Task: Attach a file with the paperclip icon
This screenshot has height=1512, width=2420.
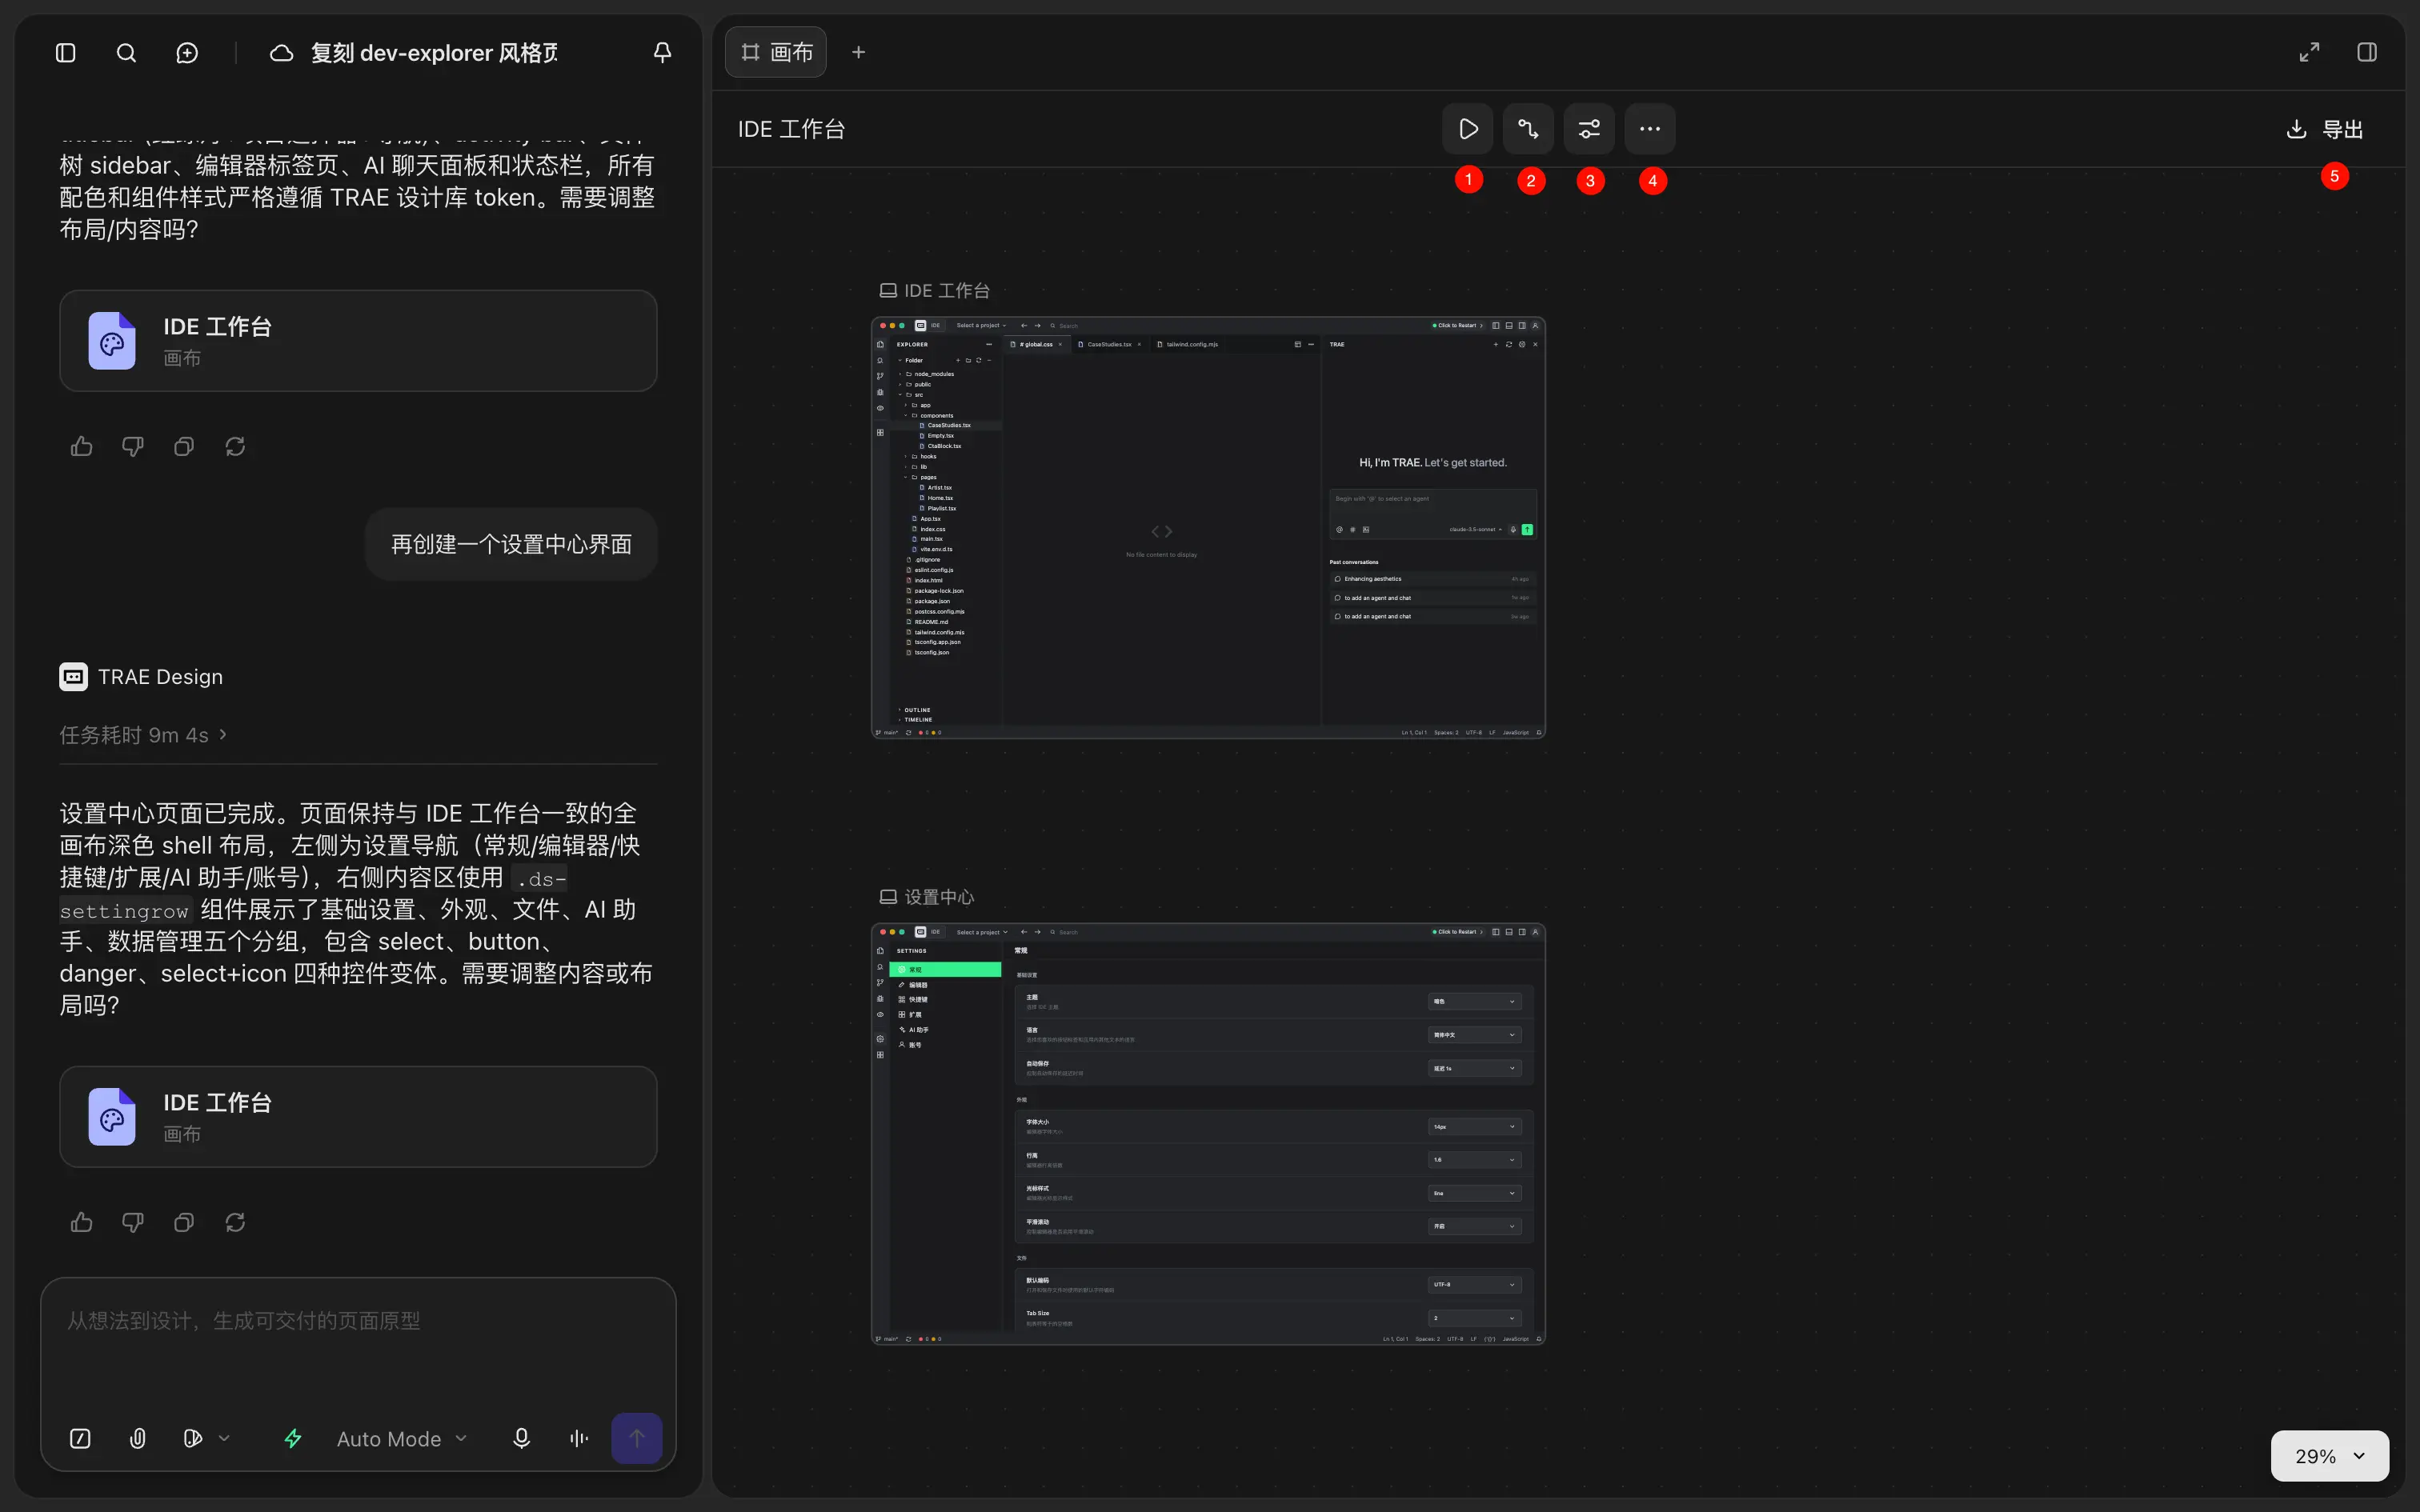Action: click(x=138, y=1438)
